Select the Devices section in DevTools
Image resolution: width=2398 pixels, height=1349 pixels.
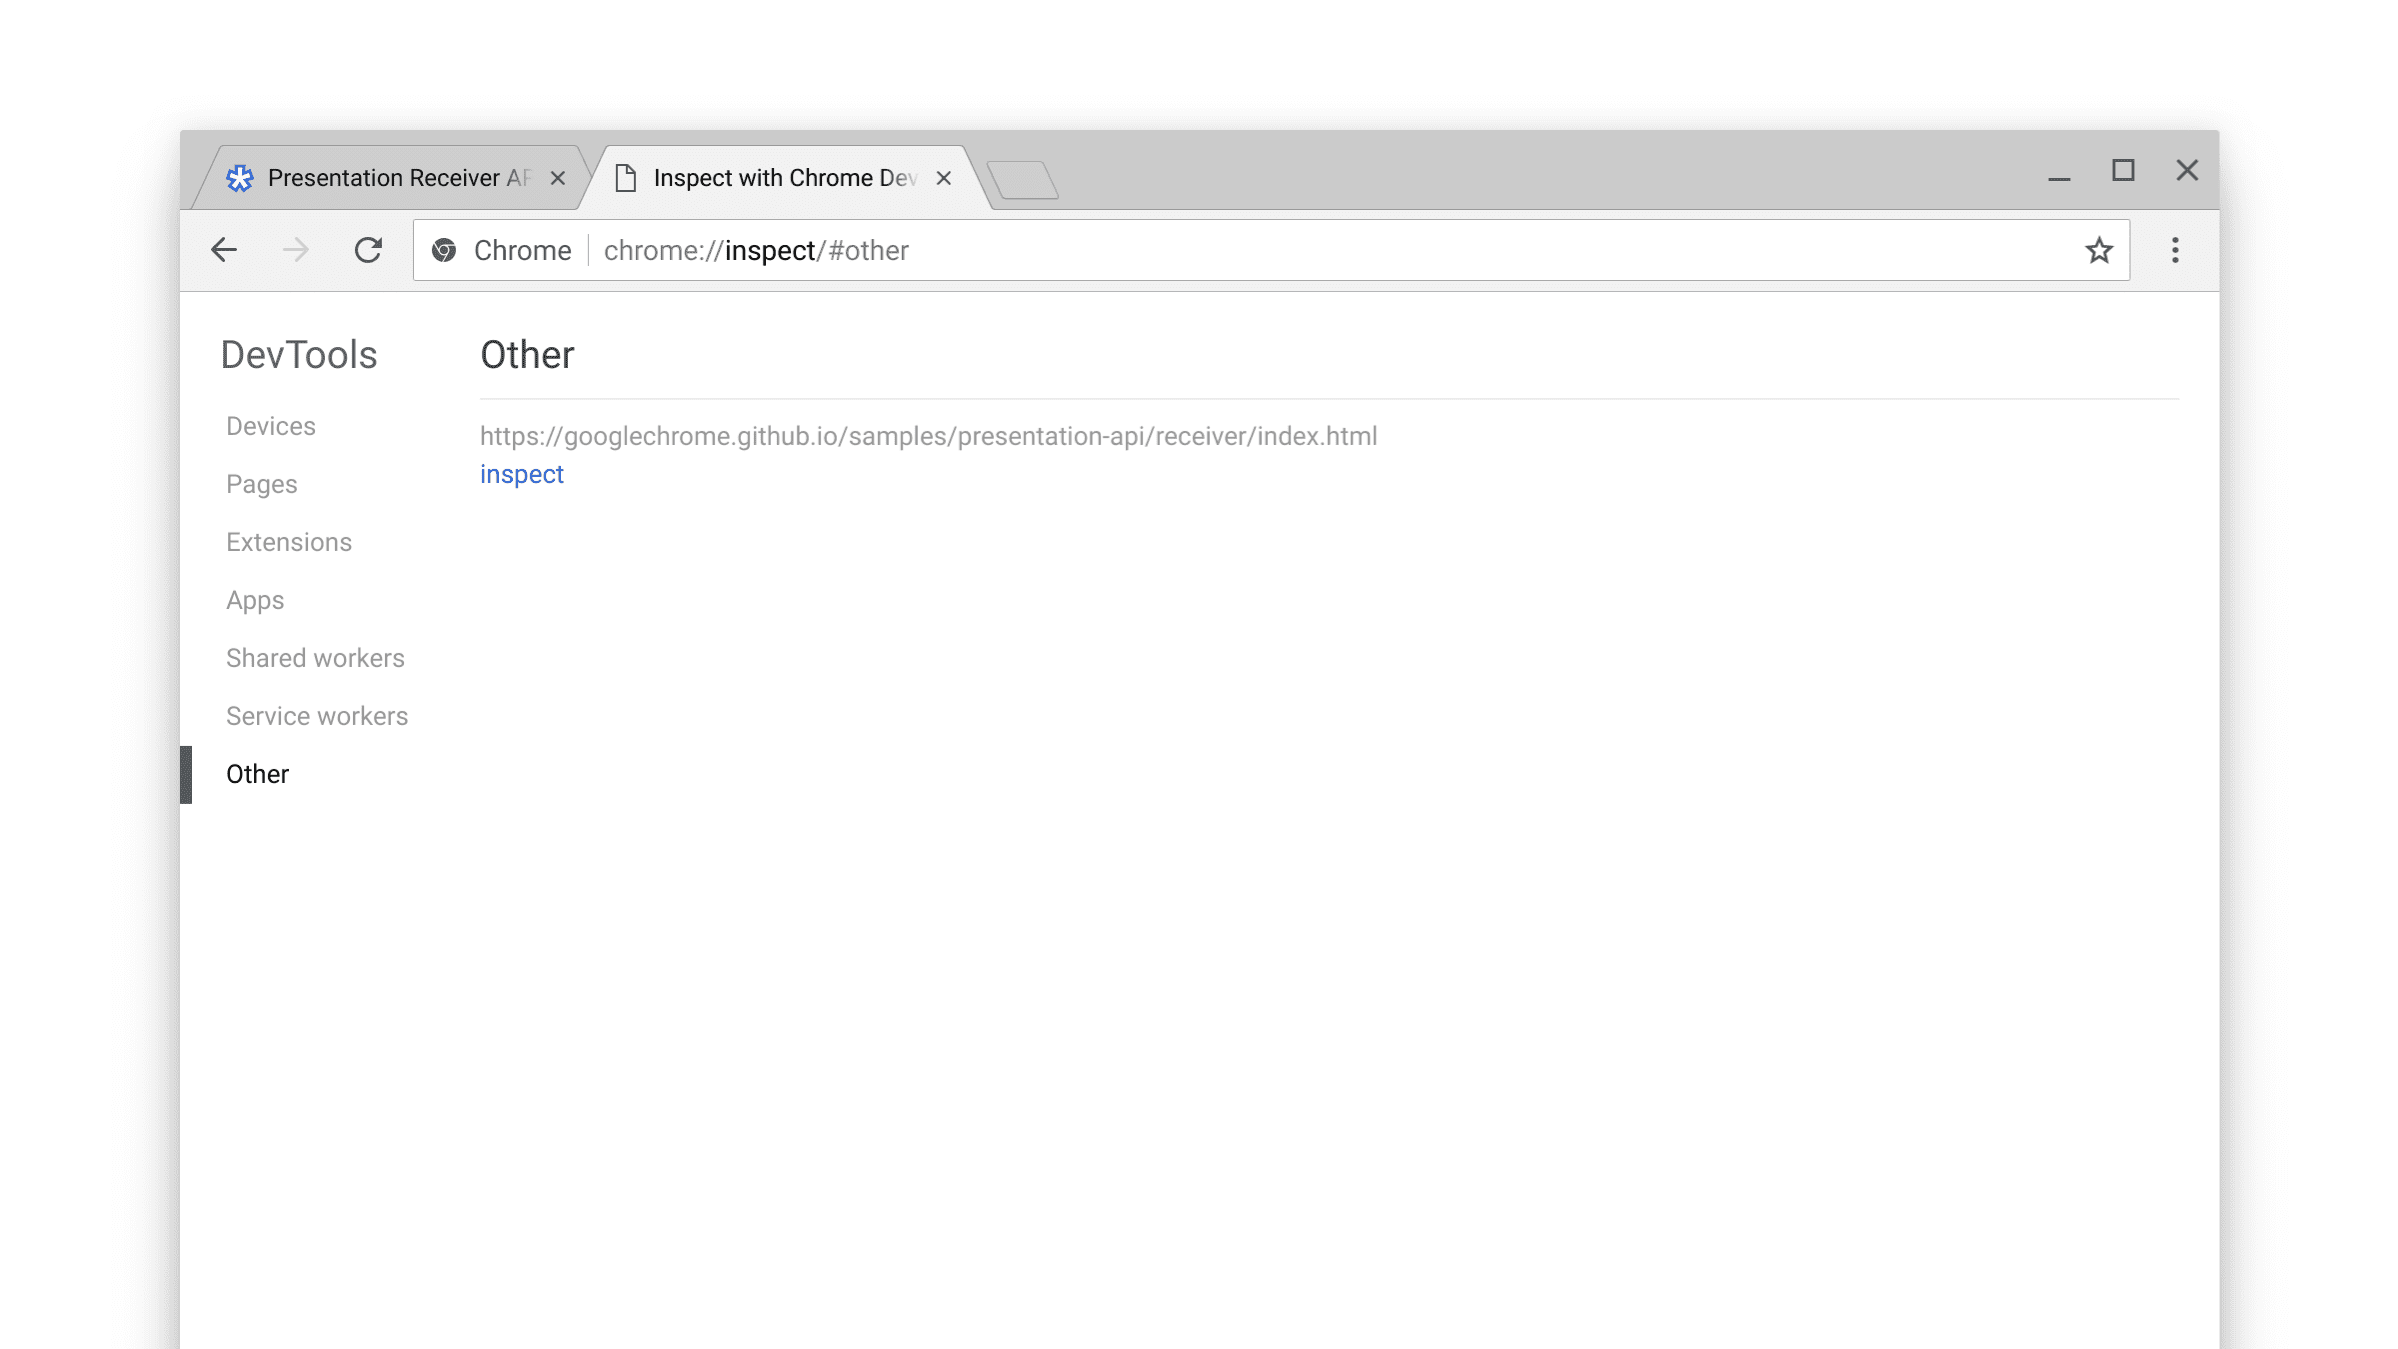tap(270, 425)
